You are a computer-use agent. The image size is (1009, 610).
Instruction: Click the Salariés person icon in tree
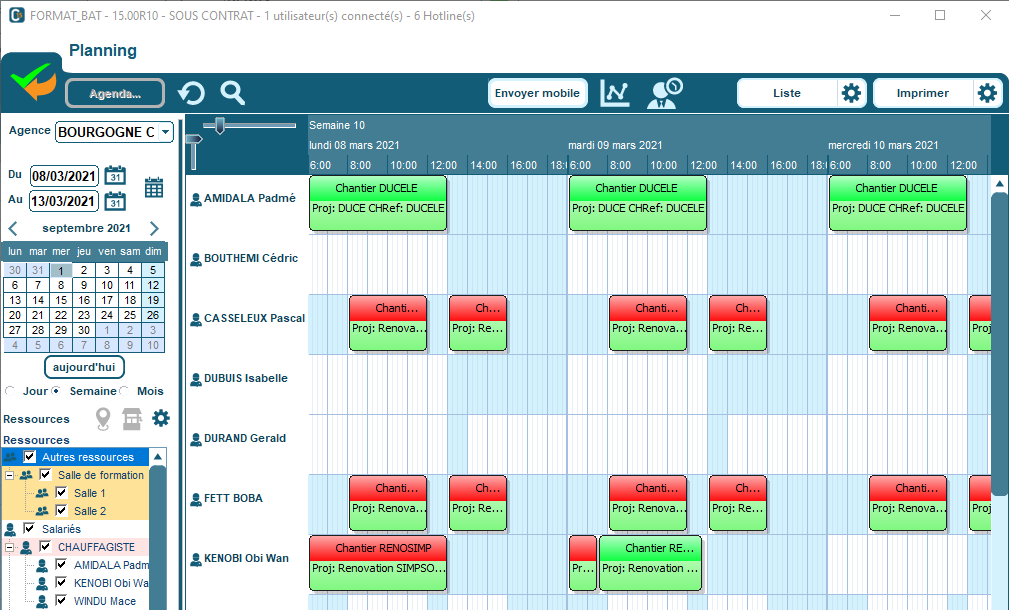click(10, 529)
